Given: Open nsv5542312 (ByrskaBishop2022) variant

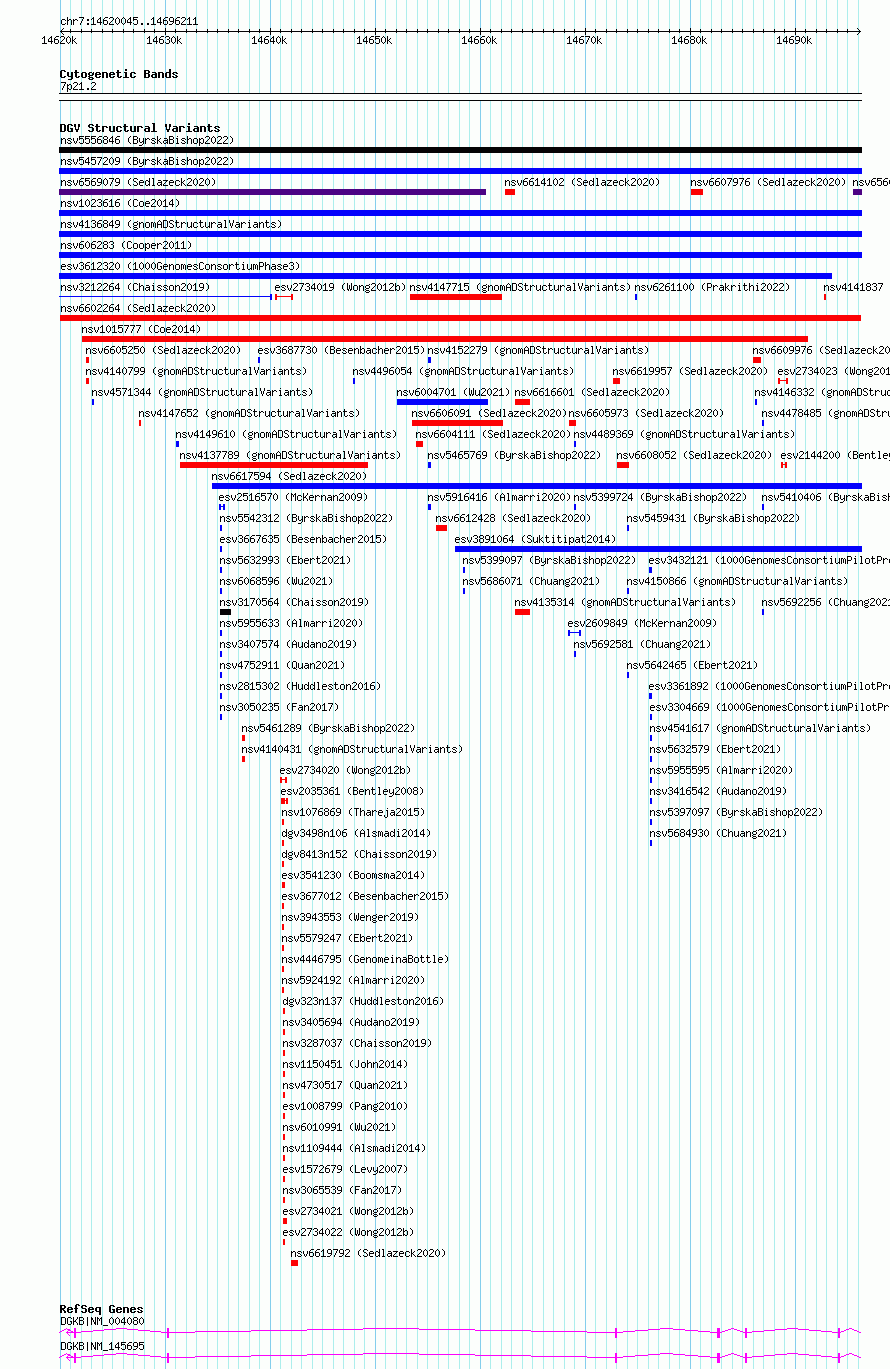Looking at the screenshot, I should (306, 518).
